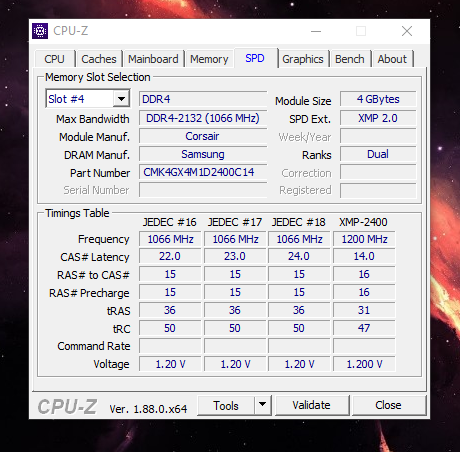This screenshot has height=452, width=460.
Task: Click the Validate button
Action: click(x=312, y=405)
